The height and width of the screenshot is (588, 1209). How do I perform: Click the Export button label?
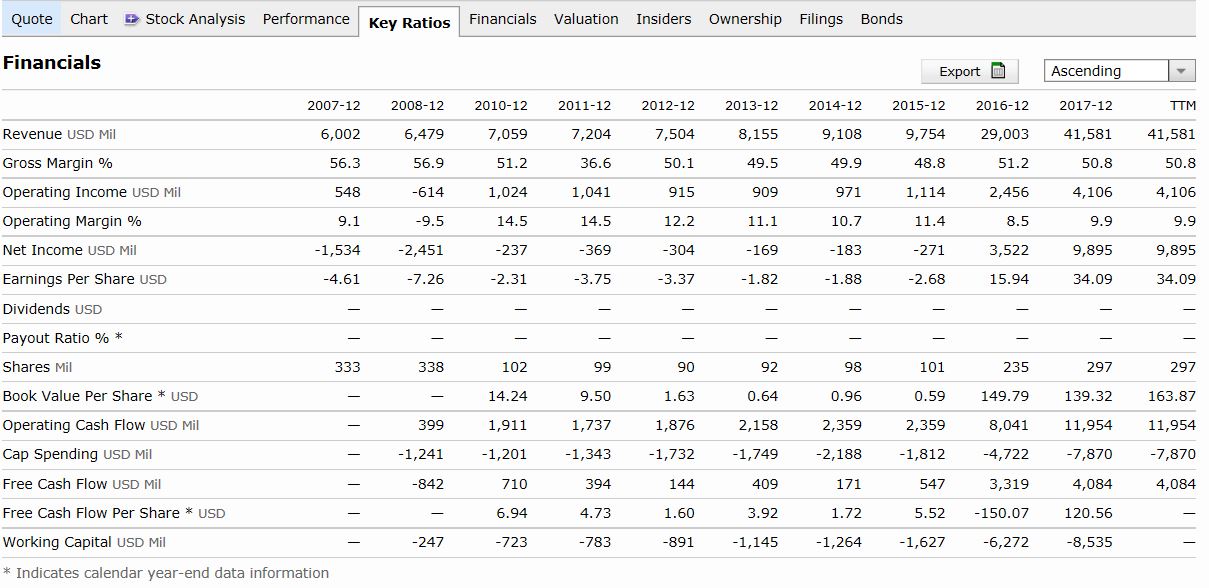[x=959, y=71]
